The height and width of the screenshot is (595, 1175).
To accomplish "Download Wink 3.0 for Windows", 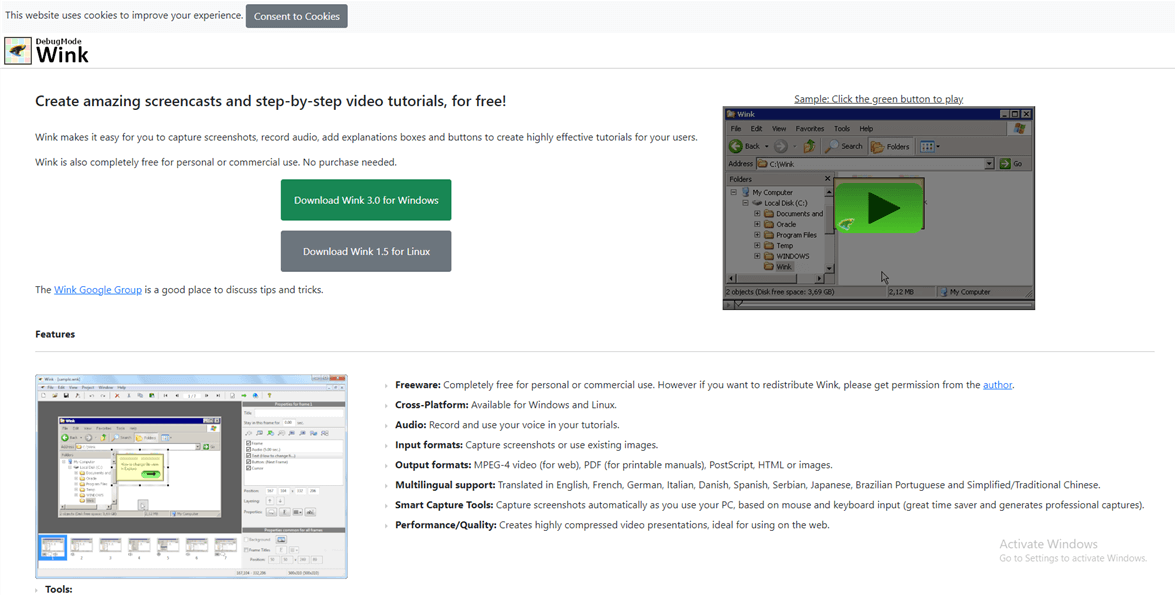I will 366,200.
